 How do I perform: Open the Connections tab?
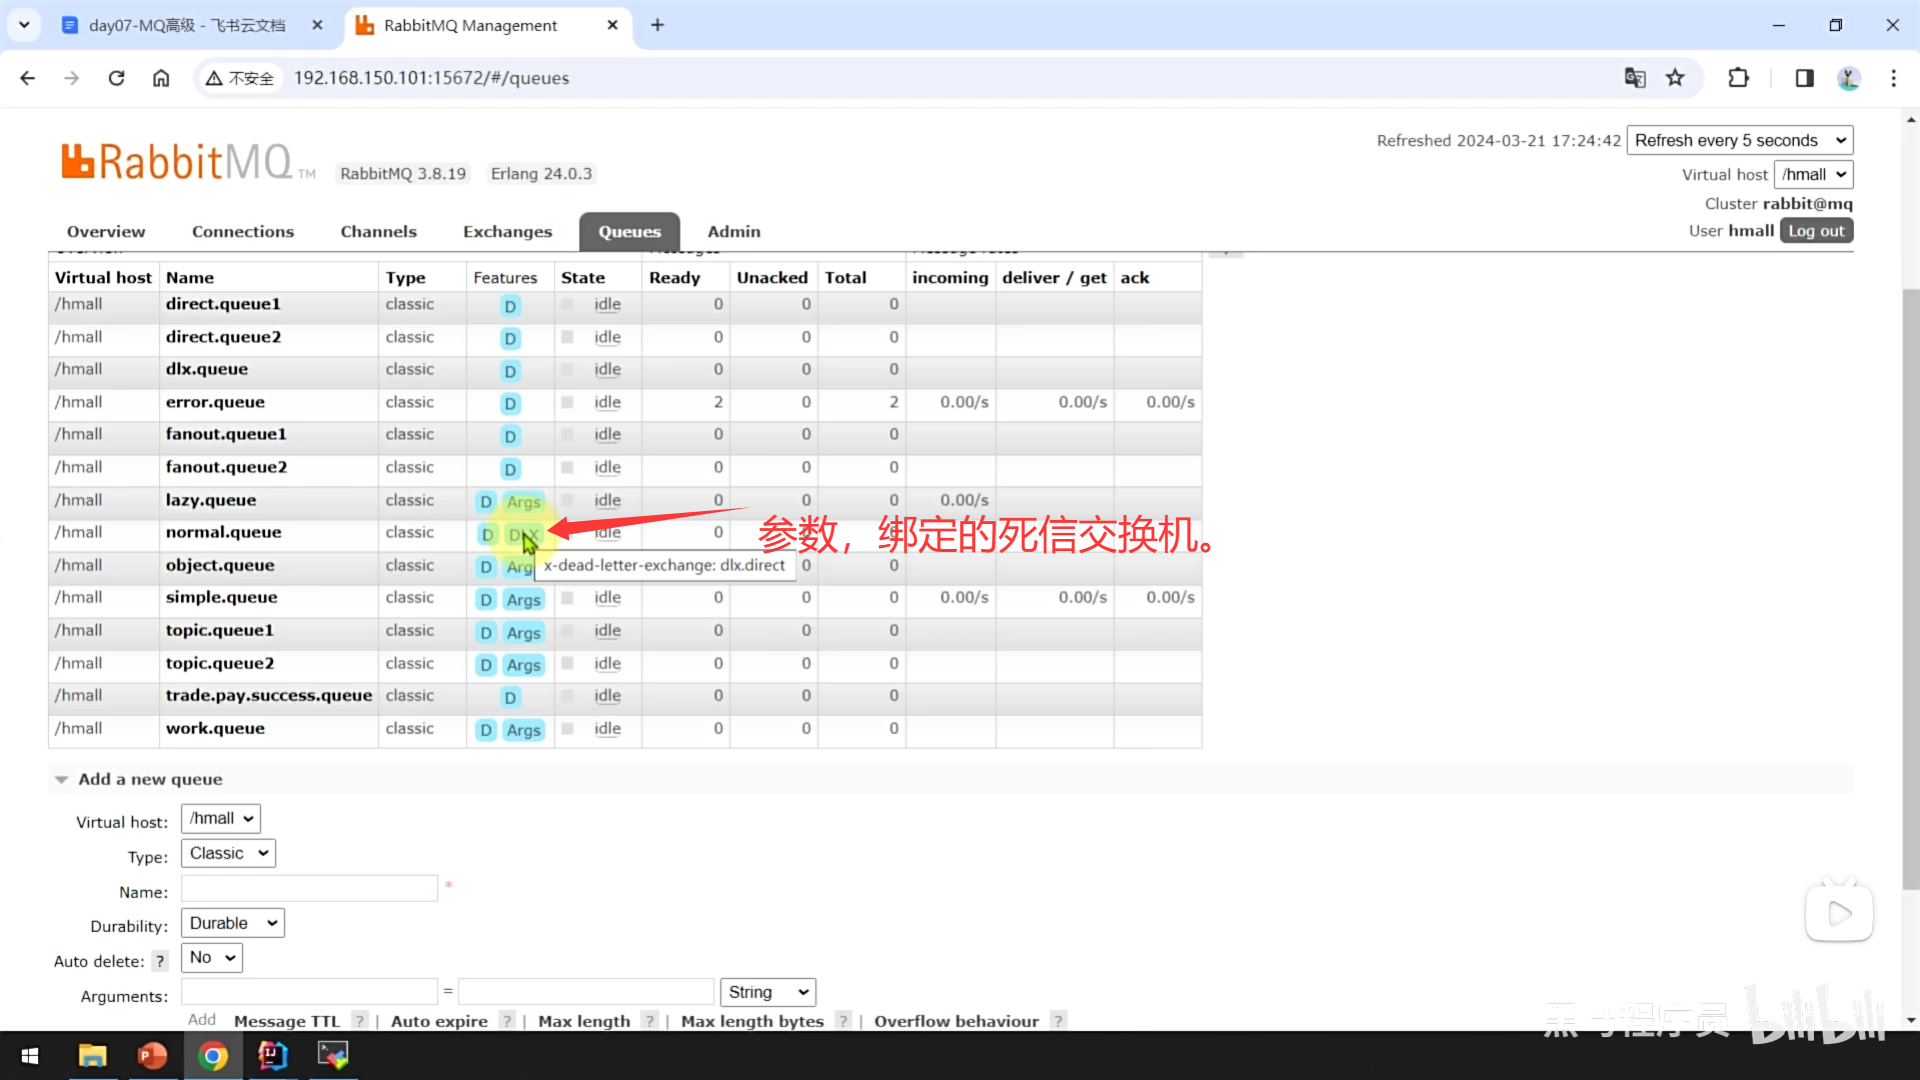pyautogui.click(x=243, y=231)
